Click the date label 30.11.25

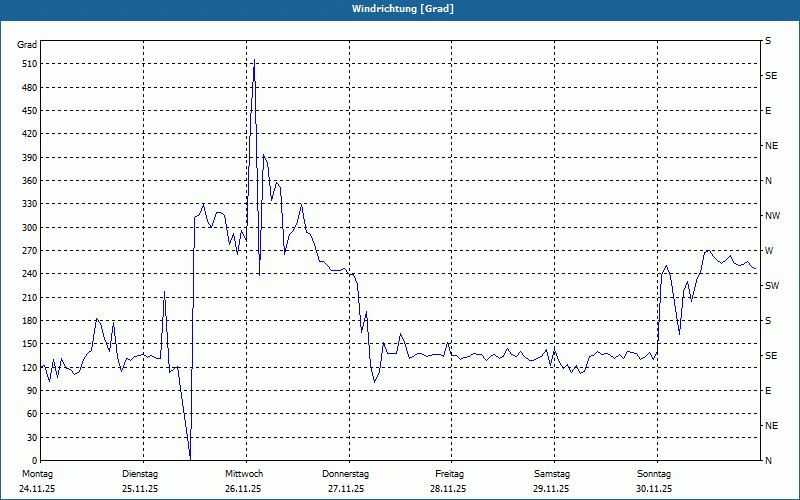pyautogui.click(x=654, y=489)
